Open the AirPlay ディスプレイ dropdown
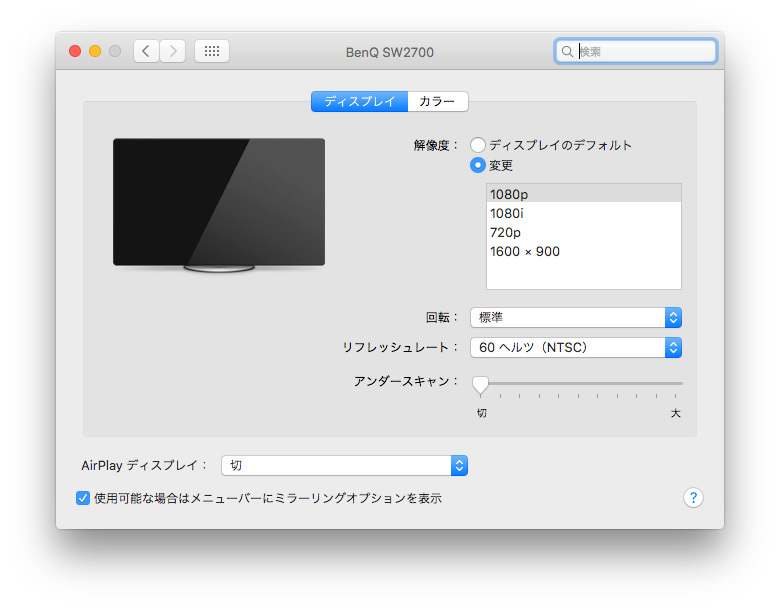This screenshot has height=609, width=780. point(344,466)
